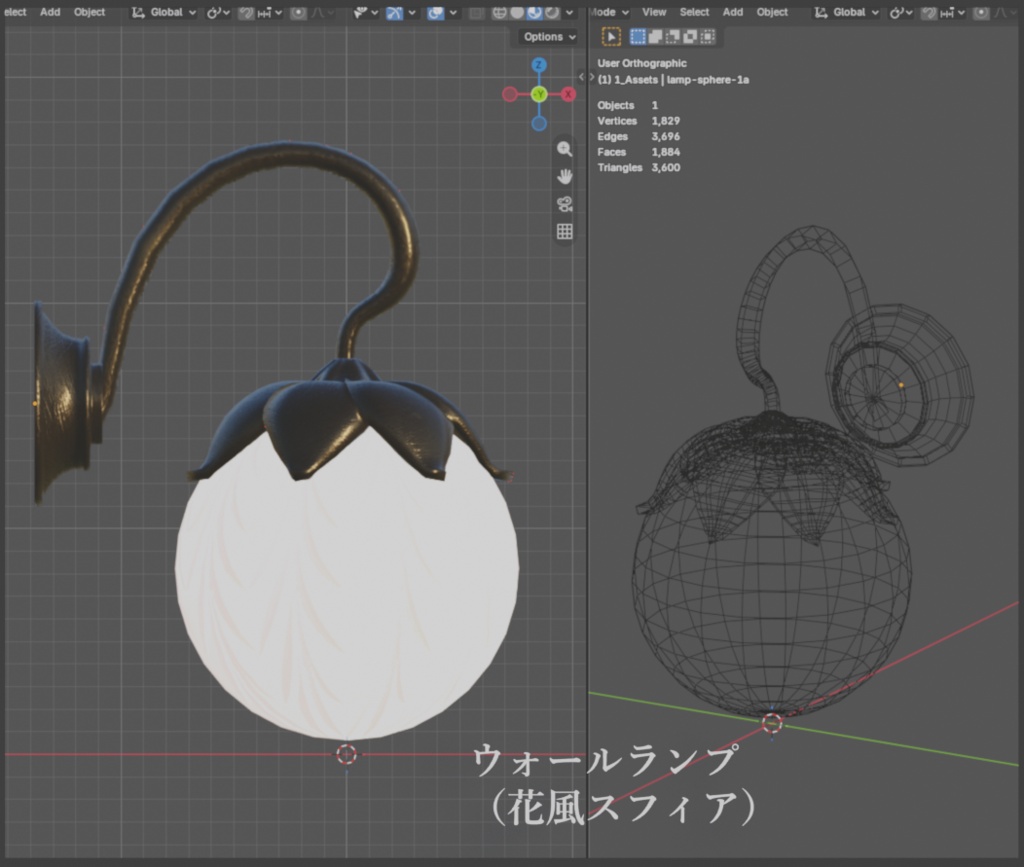Open Global orientation dropdown in right viewport
Screen dimensions: 1024x867
(x=846, y=12)
